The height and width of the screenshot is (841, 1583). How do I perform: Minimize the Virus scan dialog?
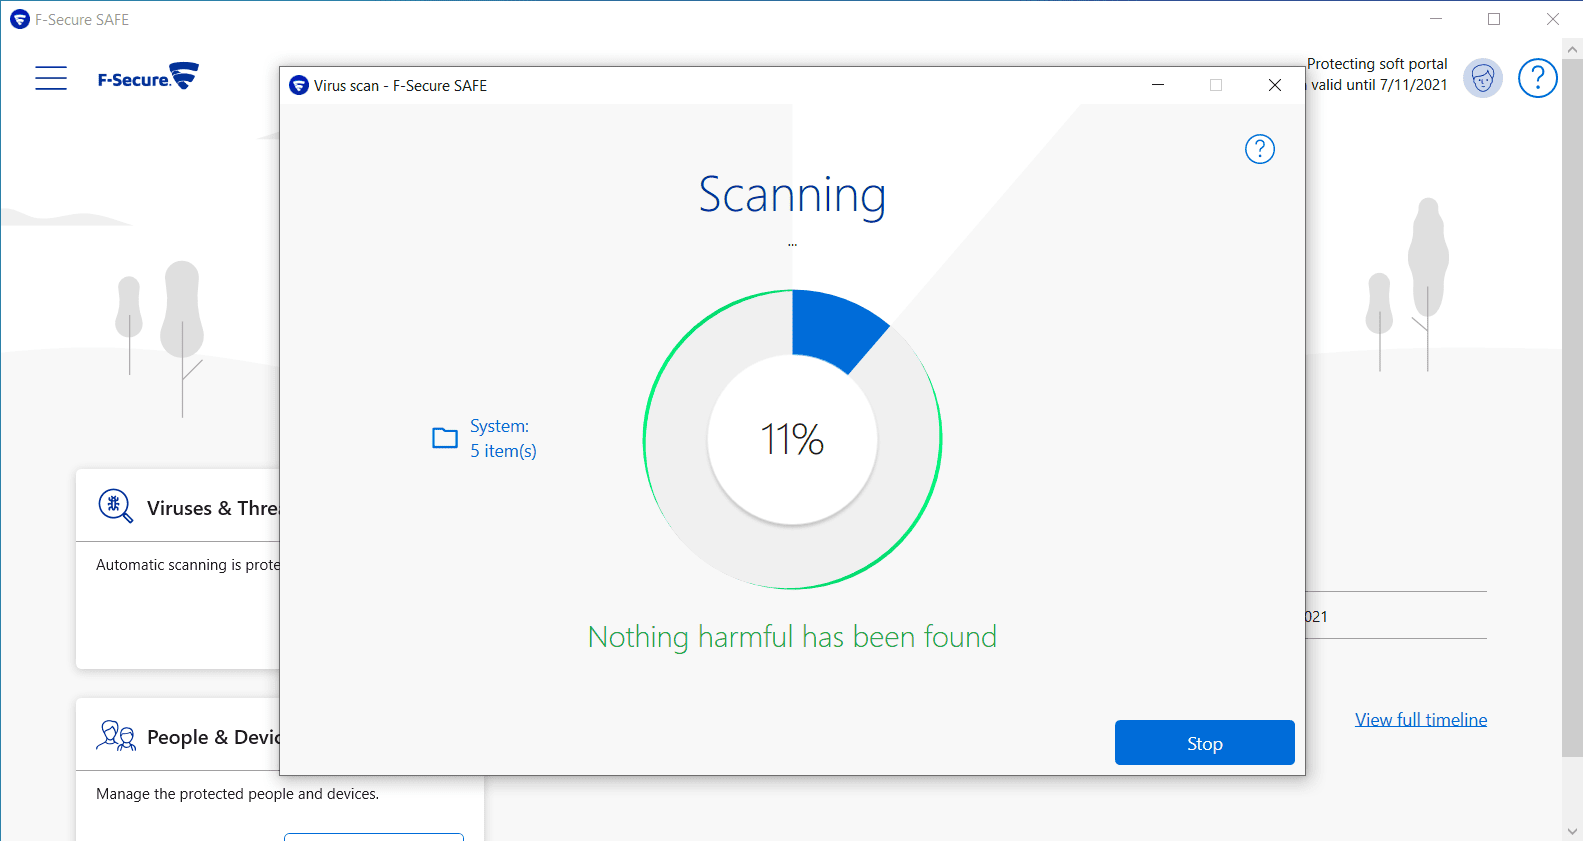point(1158,85)
